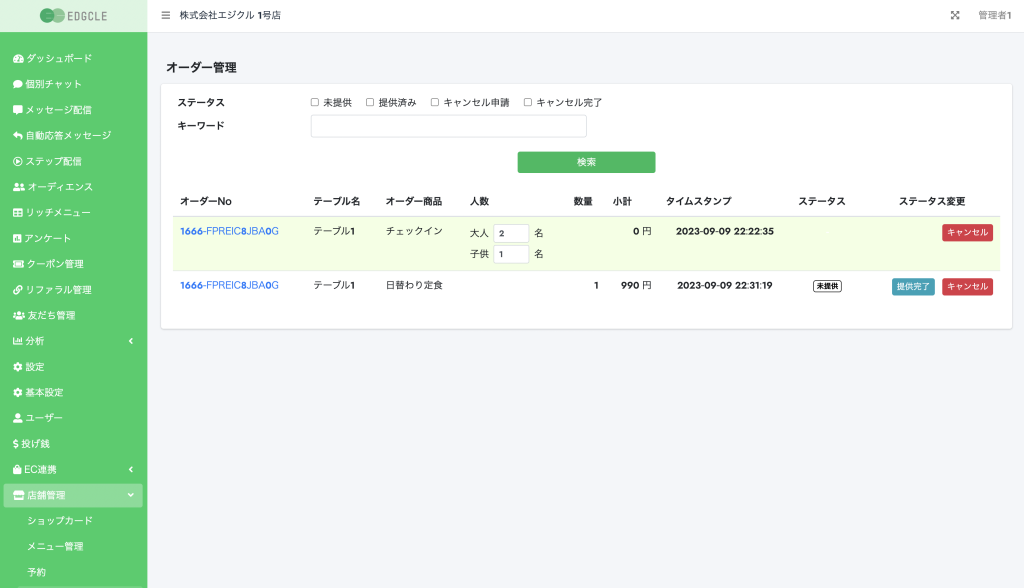Image resolution: width=1024 pixels, height=588 pixels.
Task: Open 個別チャット via its speech bubble icon
Action: point(18,84)
